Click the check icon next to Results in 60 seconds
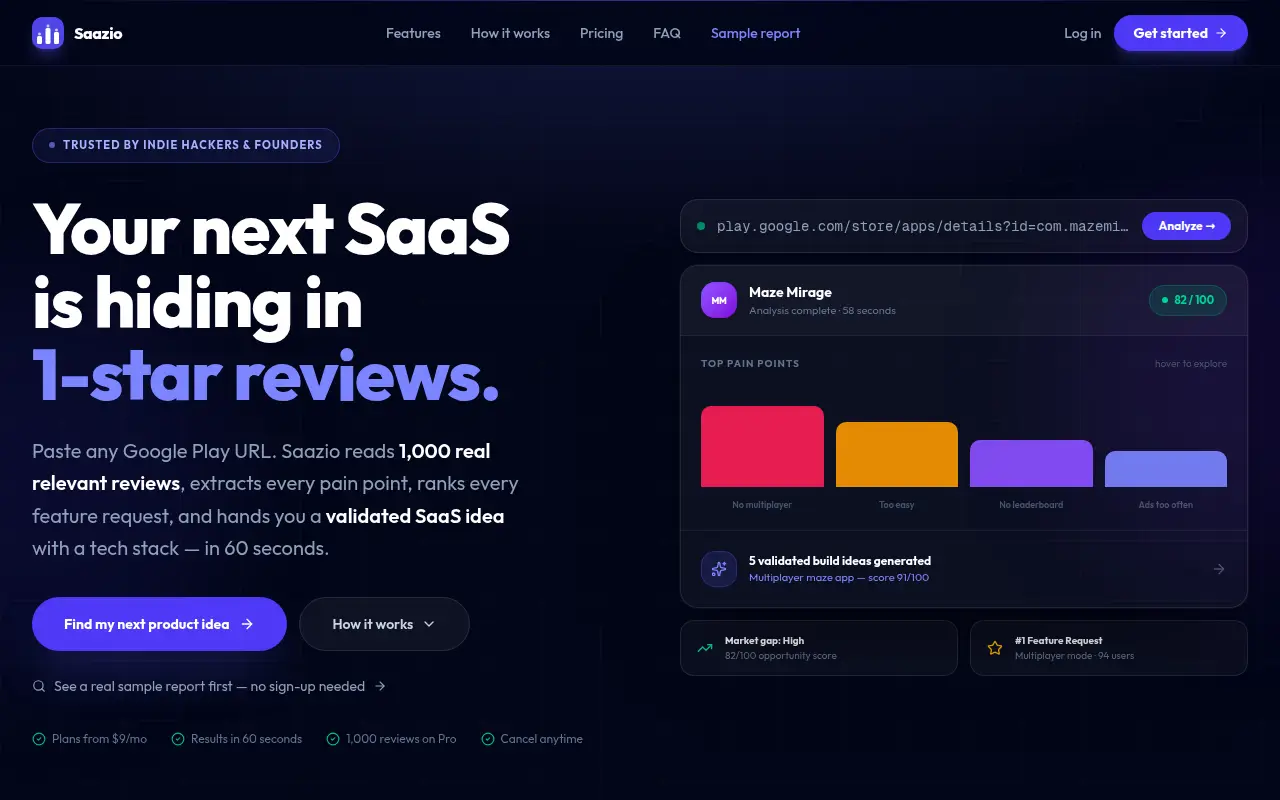The width and height of the screenshot is (1280, 800). tap(178, 739)
